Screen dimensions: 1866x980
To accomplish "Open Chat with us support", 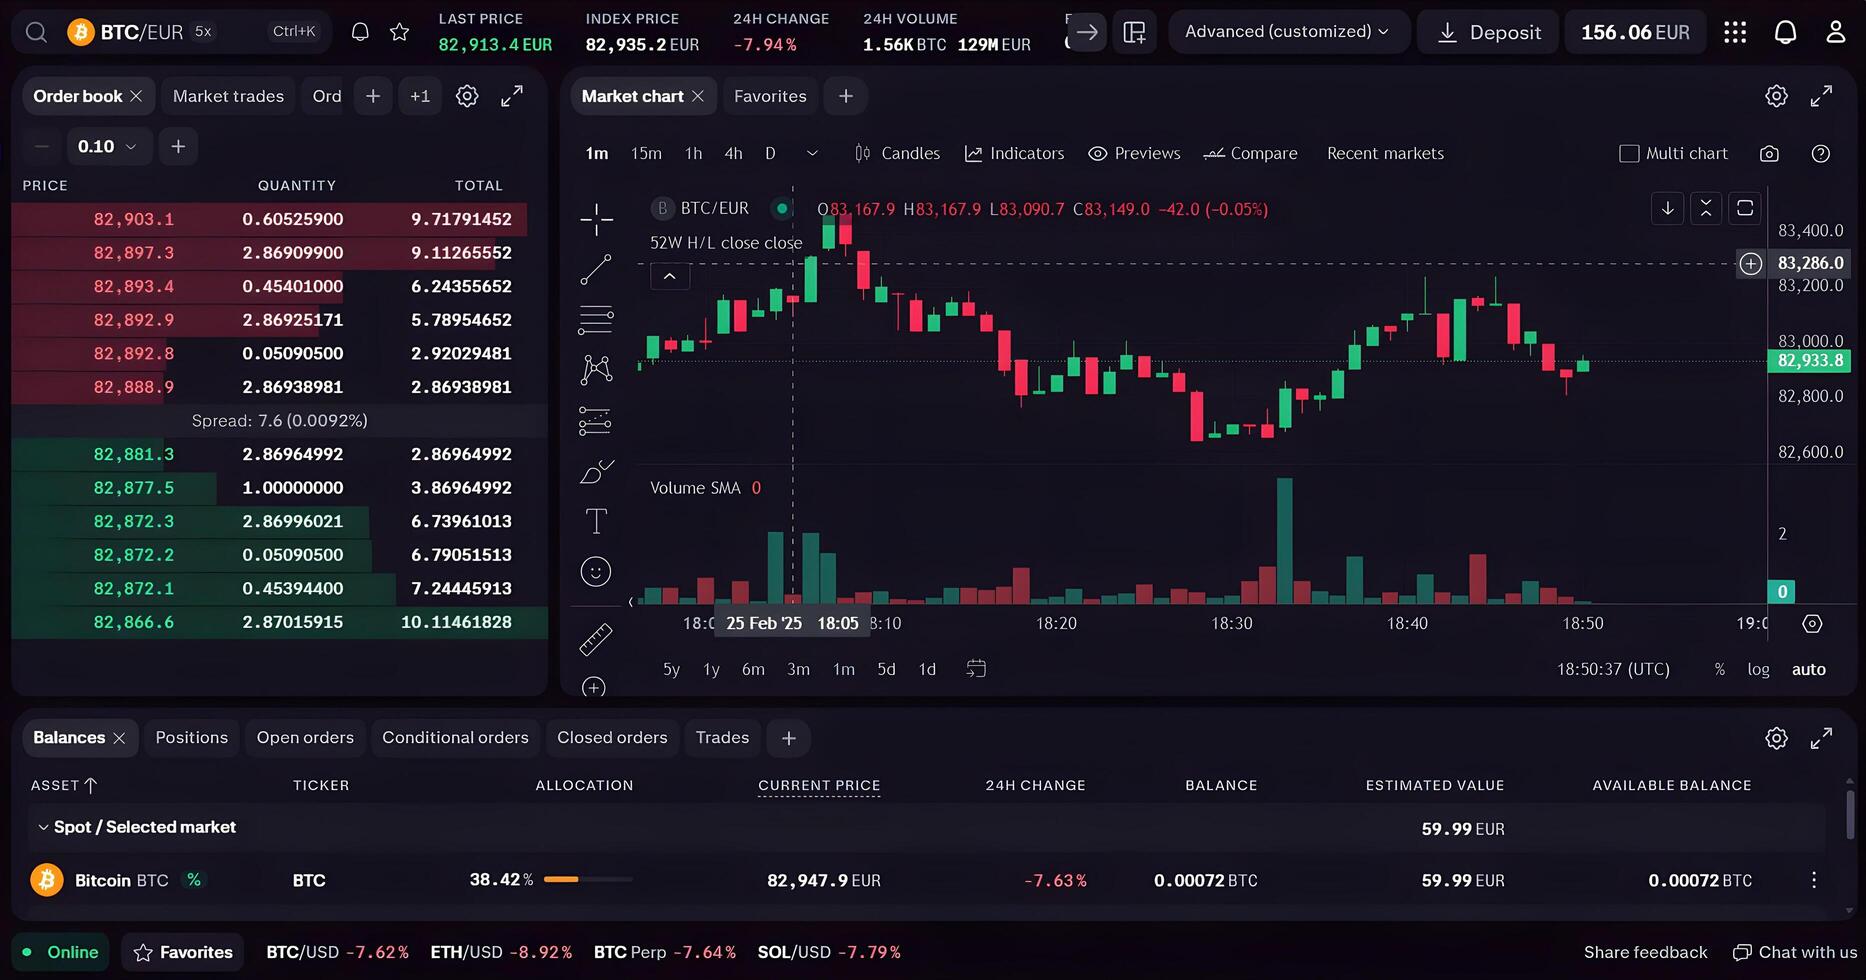I will point(1795,953).
